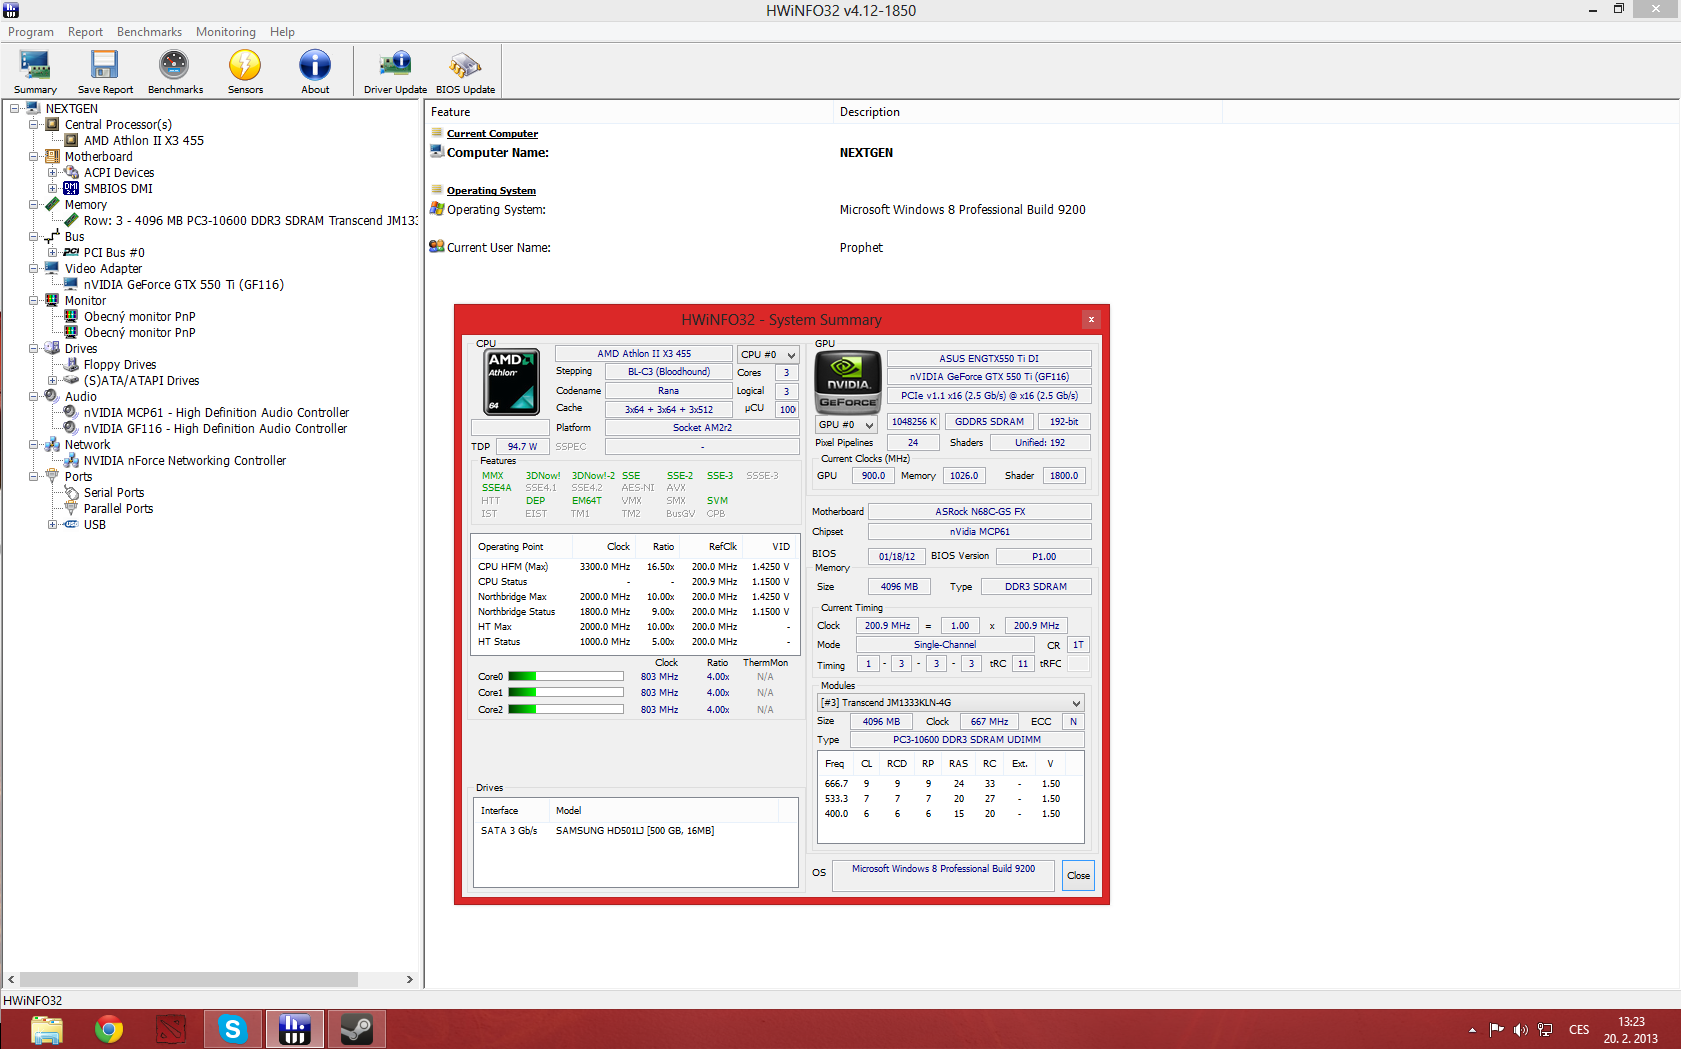This screenshot has height=1049, width=1681.
Task: Select NVIDIA nForce Networking Controller icon
Action: click(72, 460)
